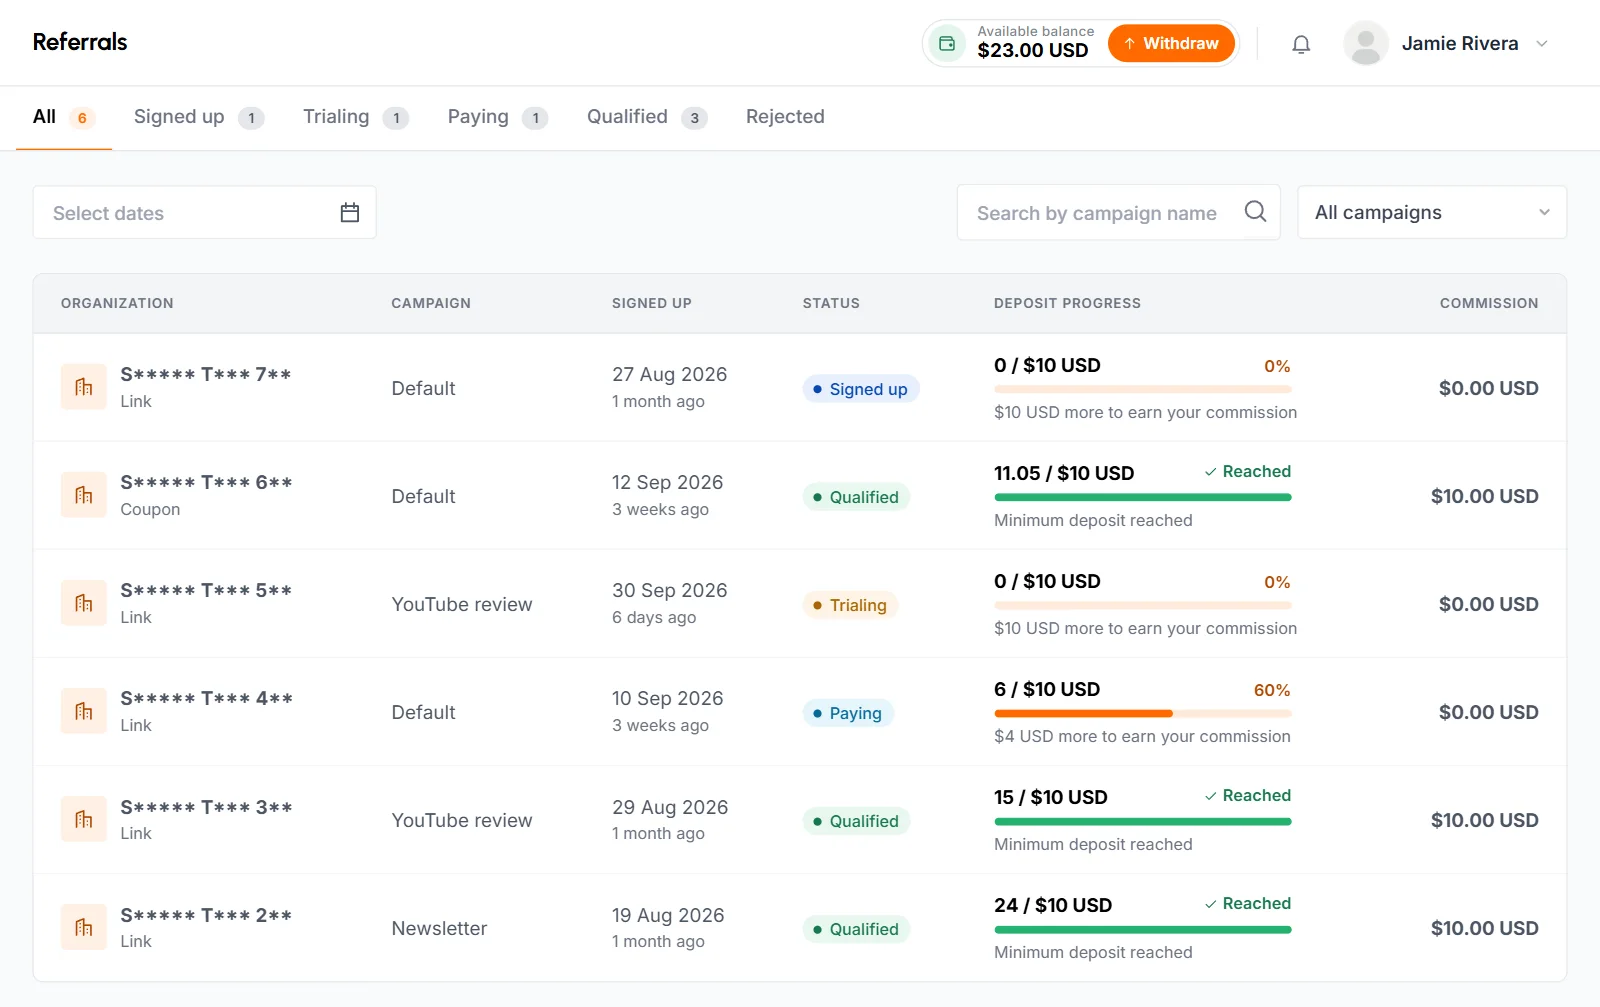Click progress bar under 11.05 / $10 USD
Image resolution: width=1600 pixels, height=1007 pixels.
pyautogui.click(x=1142, y=497)
